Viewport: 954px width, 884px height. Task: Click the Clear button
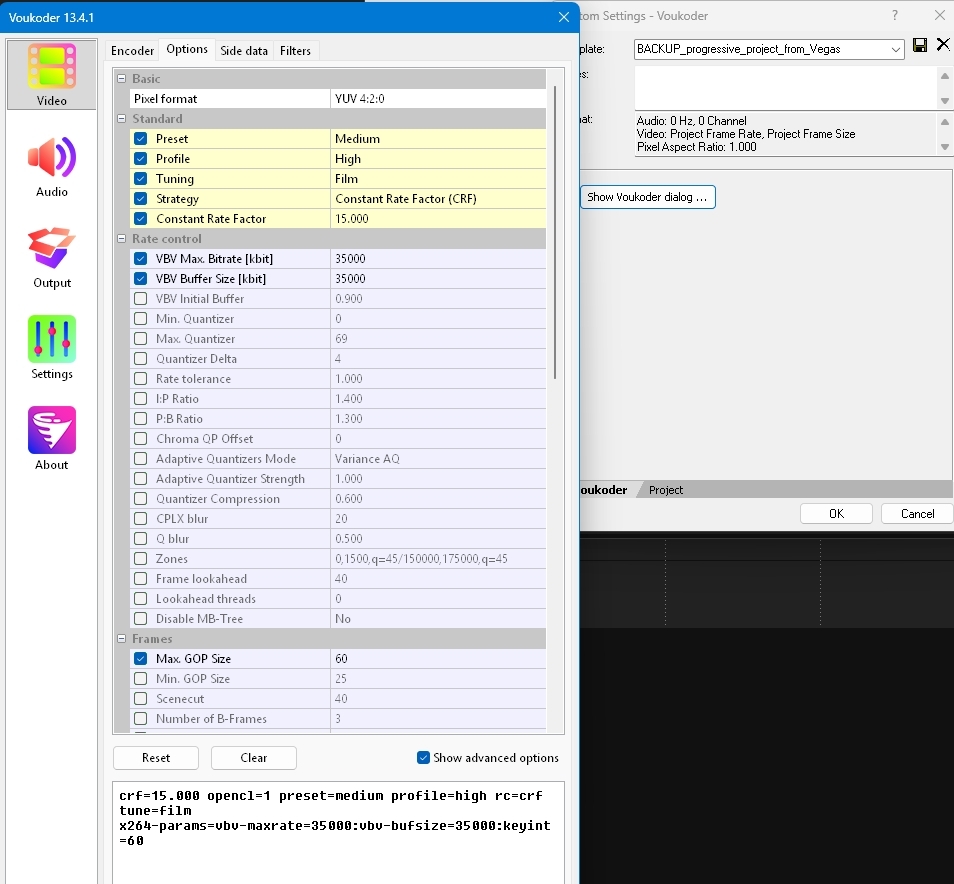pyautogui.click(x=254, y=757)
